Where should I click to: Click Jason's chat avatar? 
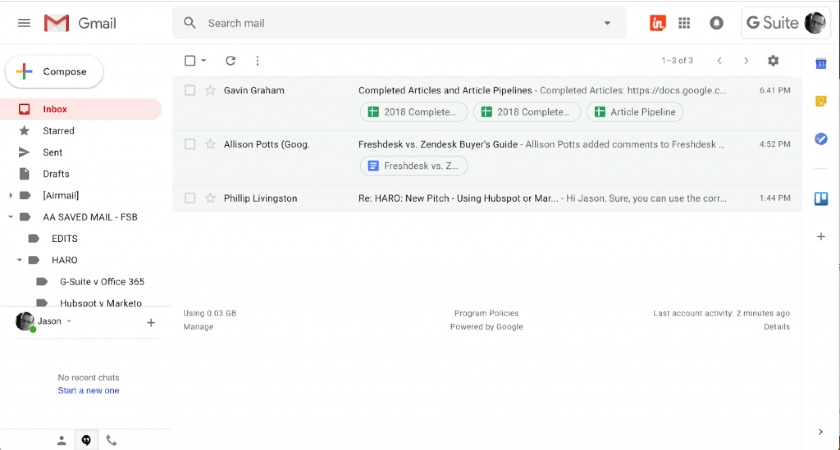[25, 321]
